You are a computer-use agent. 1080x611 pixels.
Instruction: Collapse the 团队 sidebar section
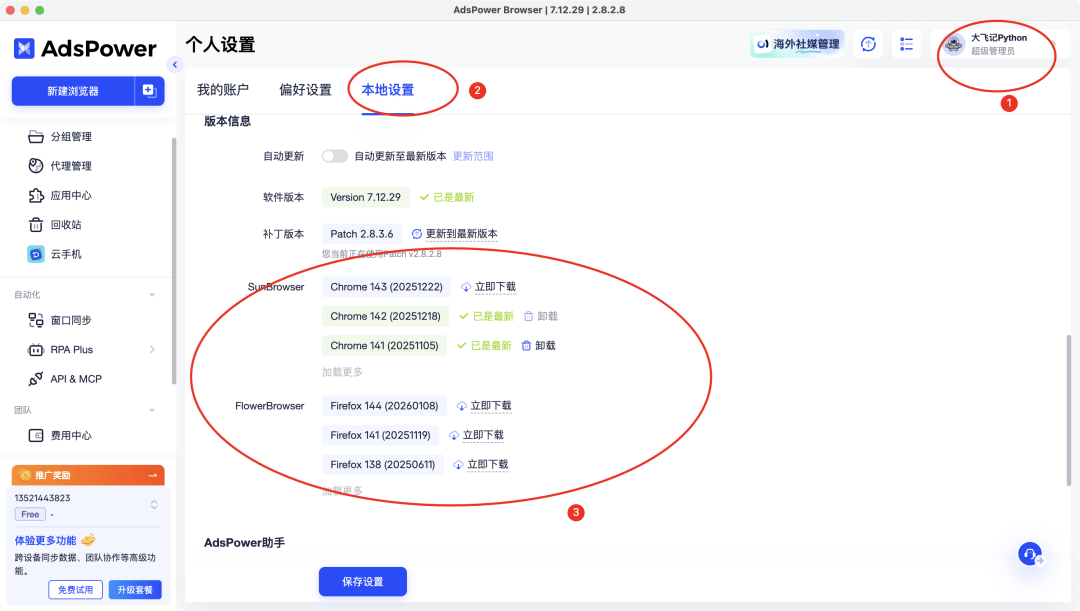(152, 410)
